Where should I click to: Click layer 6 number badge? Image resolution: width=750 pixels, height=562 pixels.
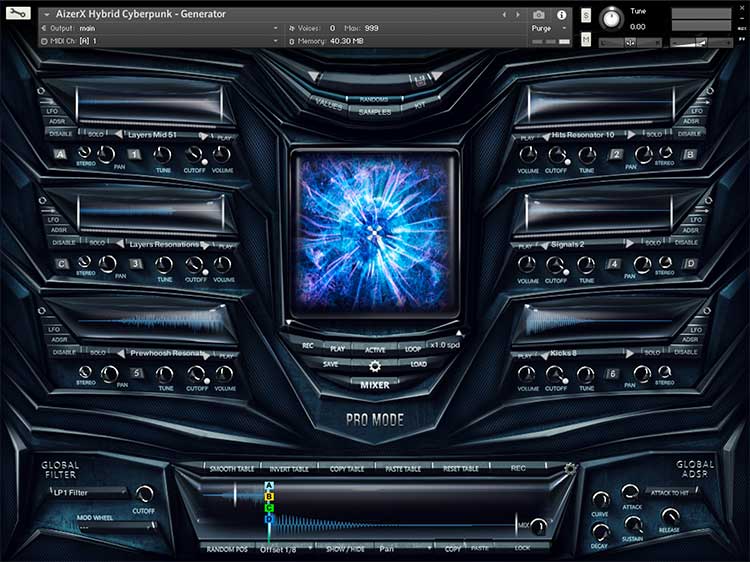tap(612, 374)
